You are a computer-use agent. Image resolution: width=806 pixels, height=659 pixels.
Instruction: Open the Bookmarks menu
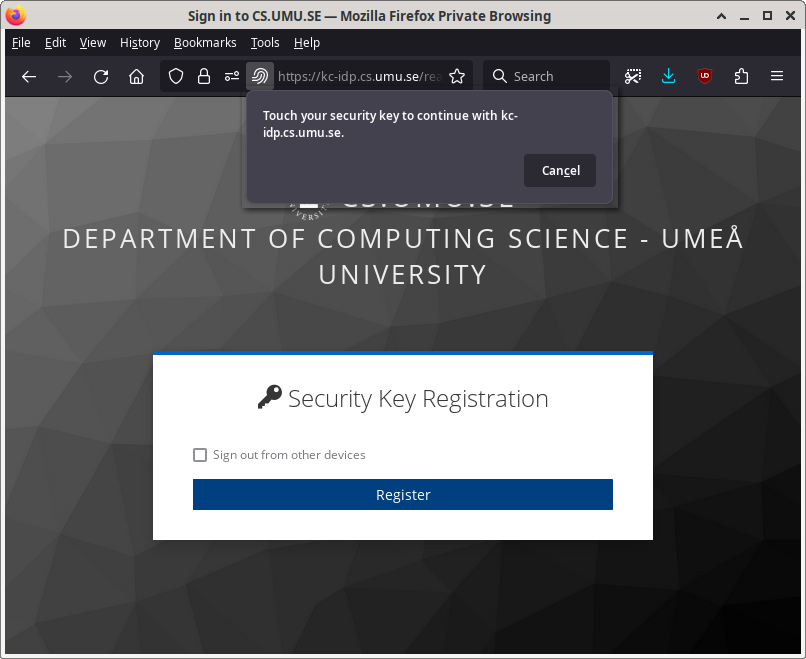[x=205, y=42]
